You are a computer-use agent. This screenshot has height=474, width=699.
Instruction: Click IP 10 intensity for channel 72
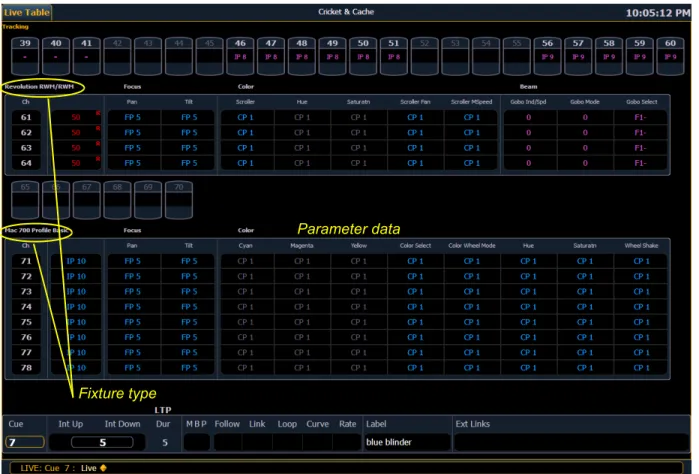click(76, 276)
